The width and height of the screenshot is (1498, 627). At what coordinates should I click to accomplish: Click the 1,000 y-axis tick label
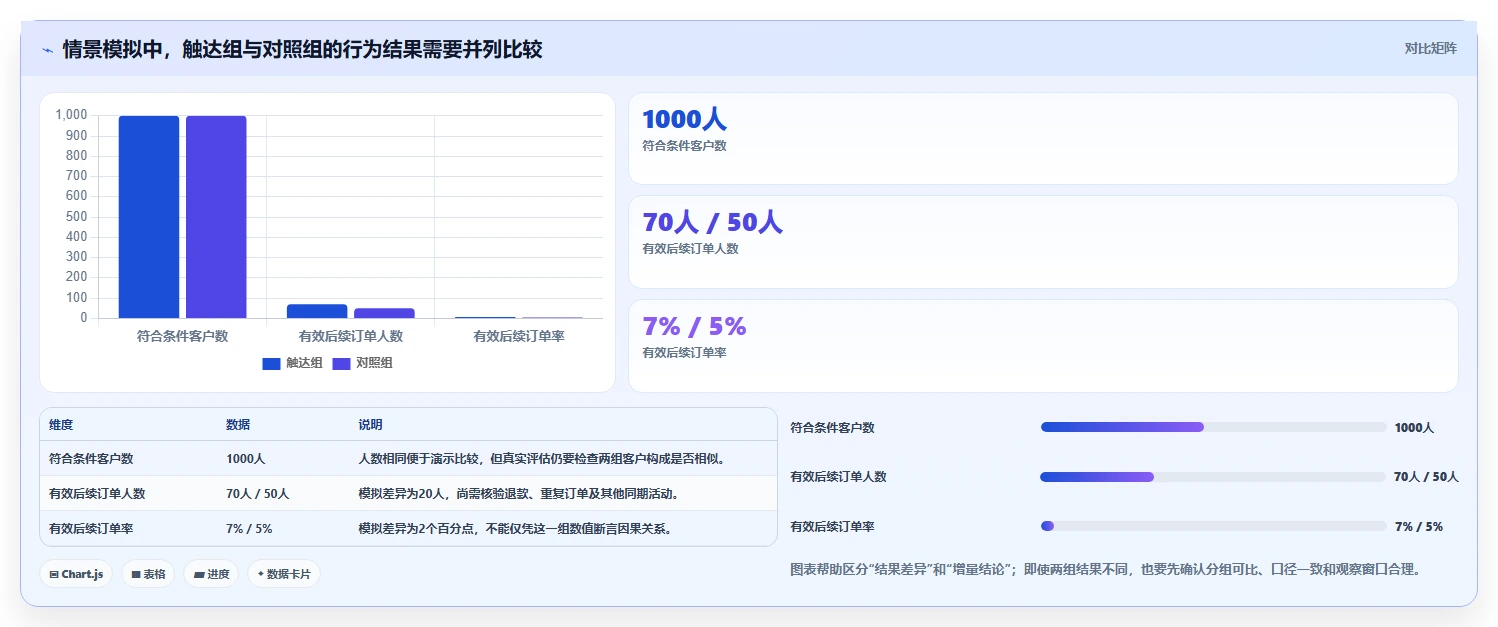(x=71, y=115)
